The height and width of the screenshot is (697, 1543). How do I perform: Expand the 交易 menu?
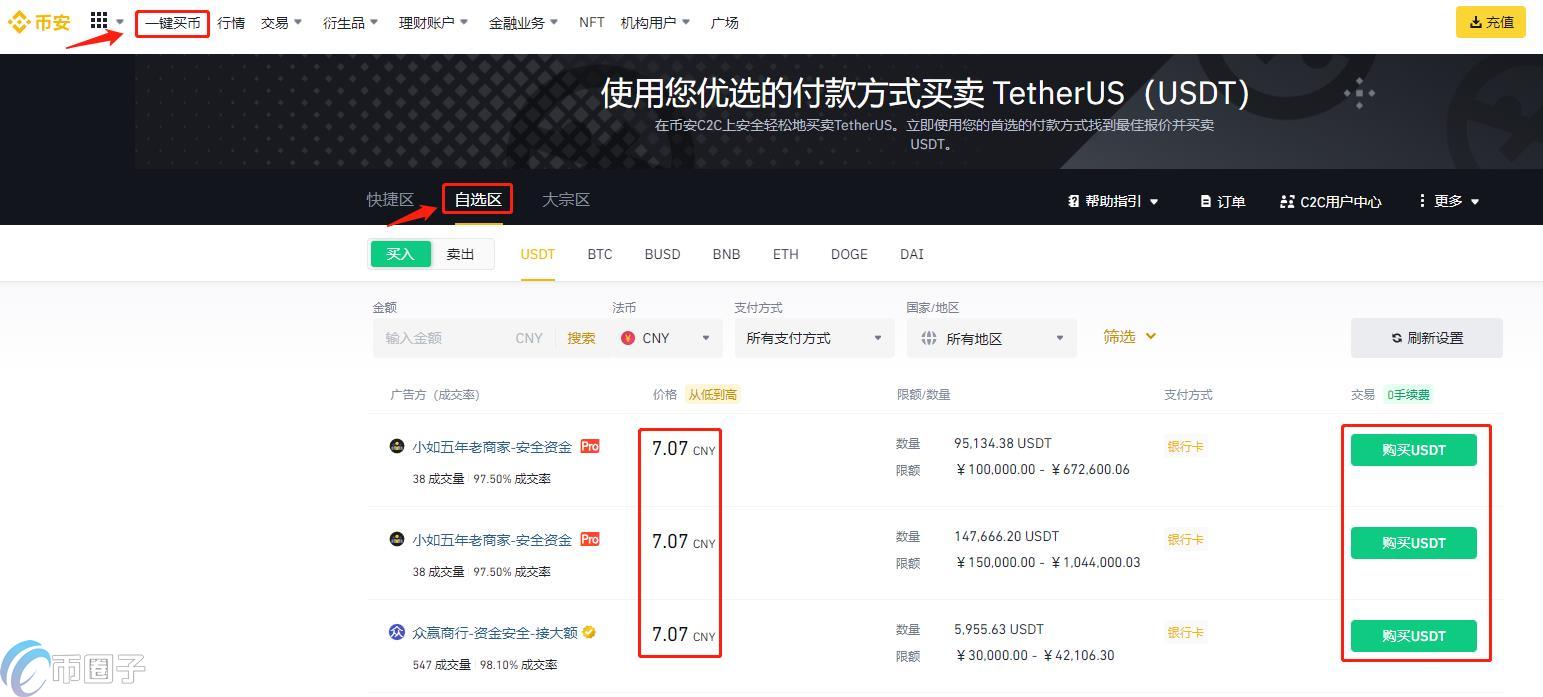(281, 23)
